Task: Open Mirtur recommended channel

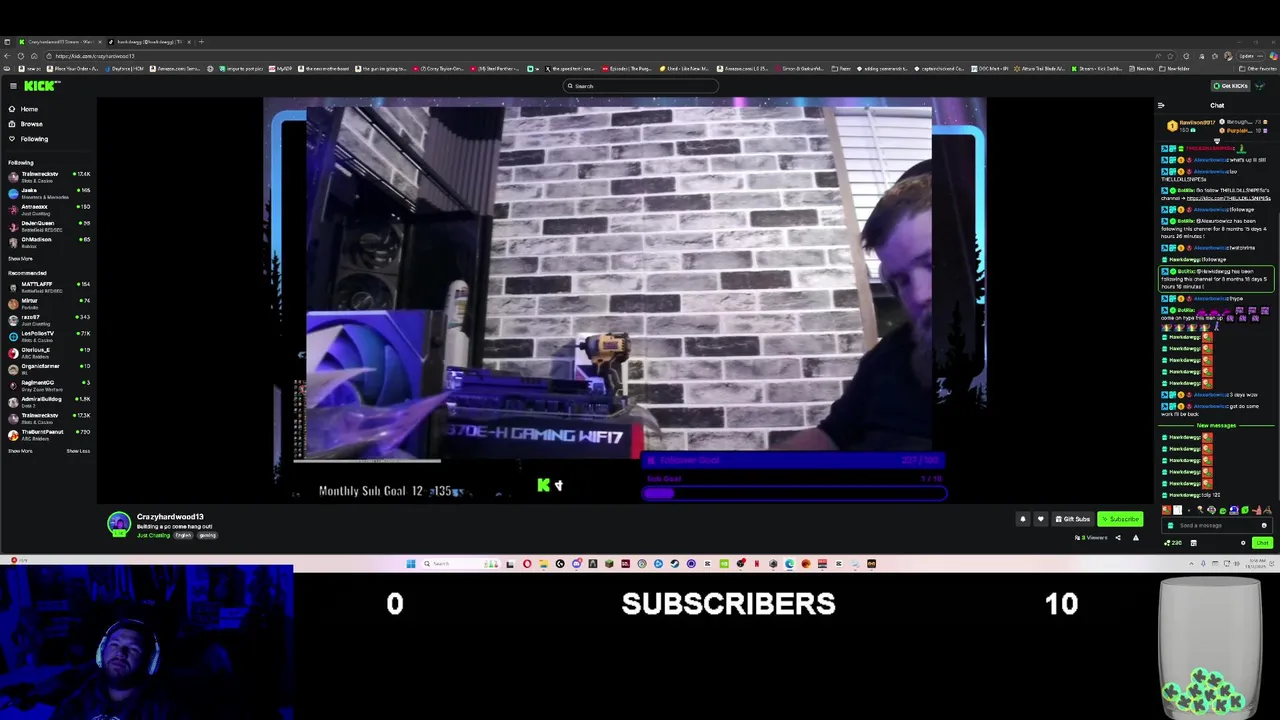Action: click(49, 302)
